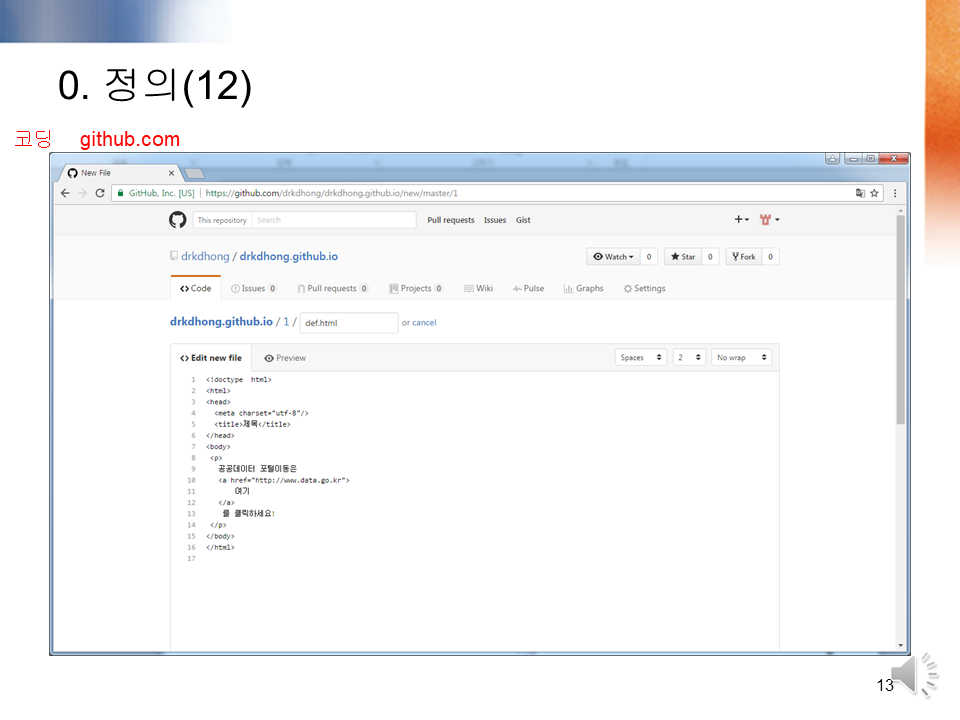
Task: Switch to the Preview tab
Action: 285,358
